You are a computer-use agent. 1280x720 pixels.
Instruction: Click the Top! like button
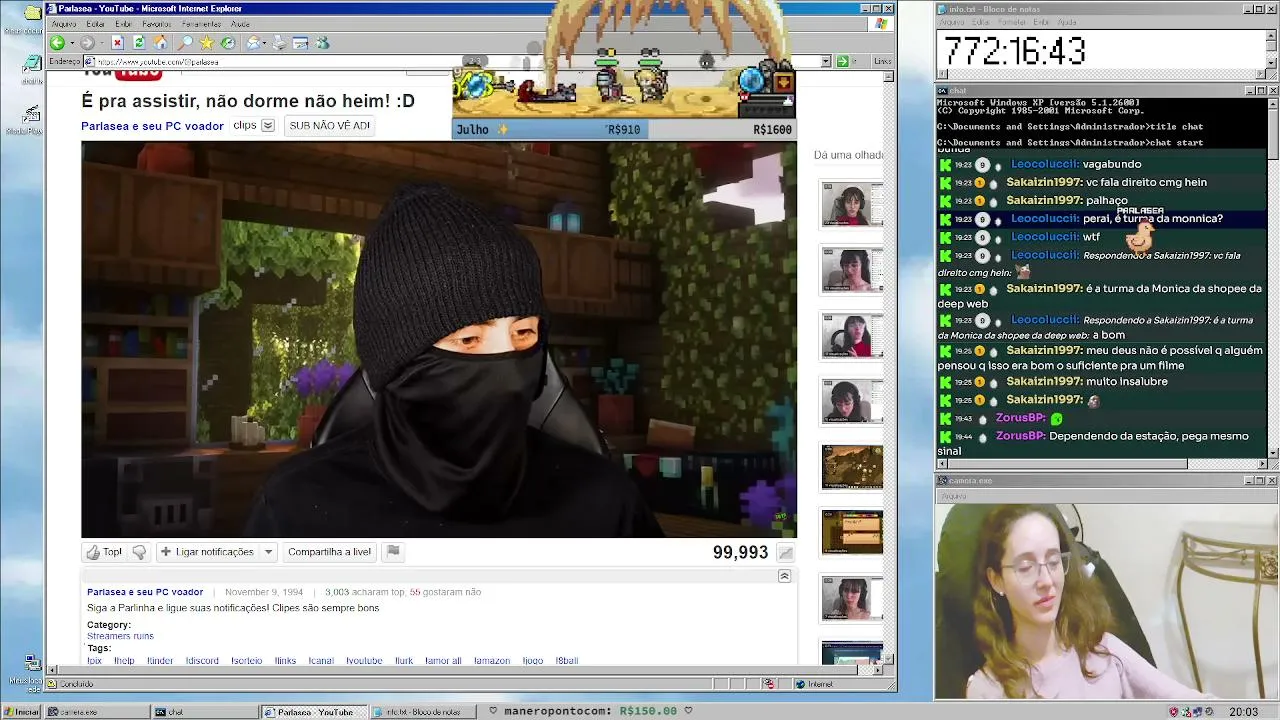(x=104, y=552)
